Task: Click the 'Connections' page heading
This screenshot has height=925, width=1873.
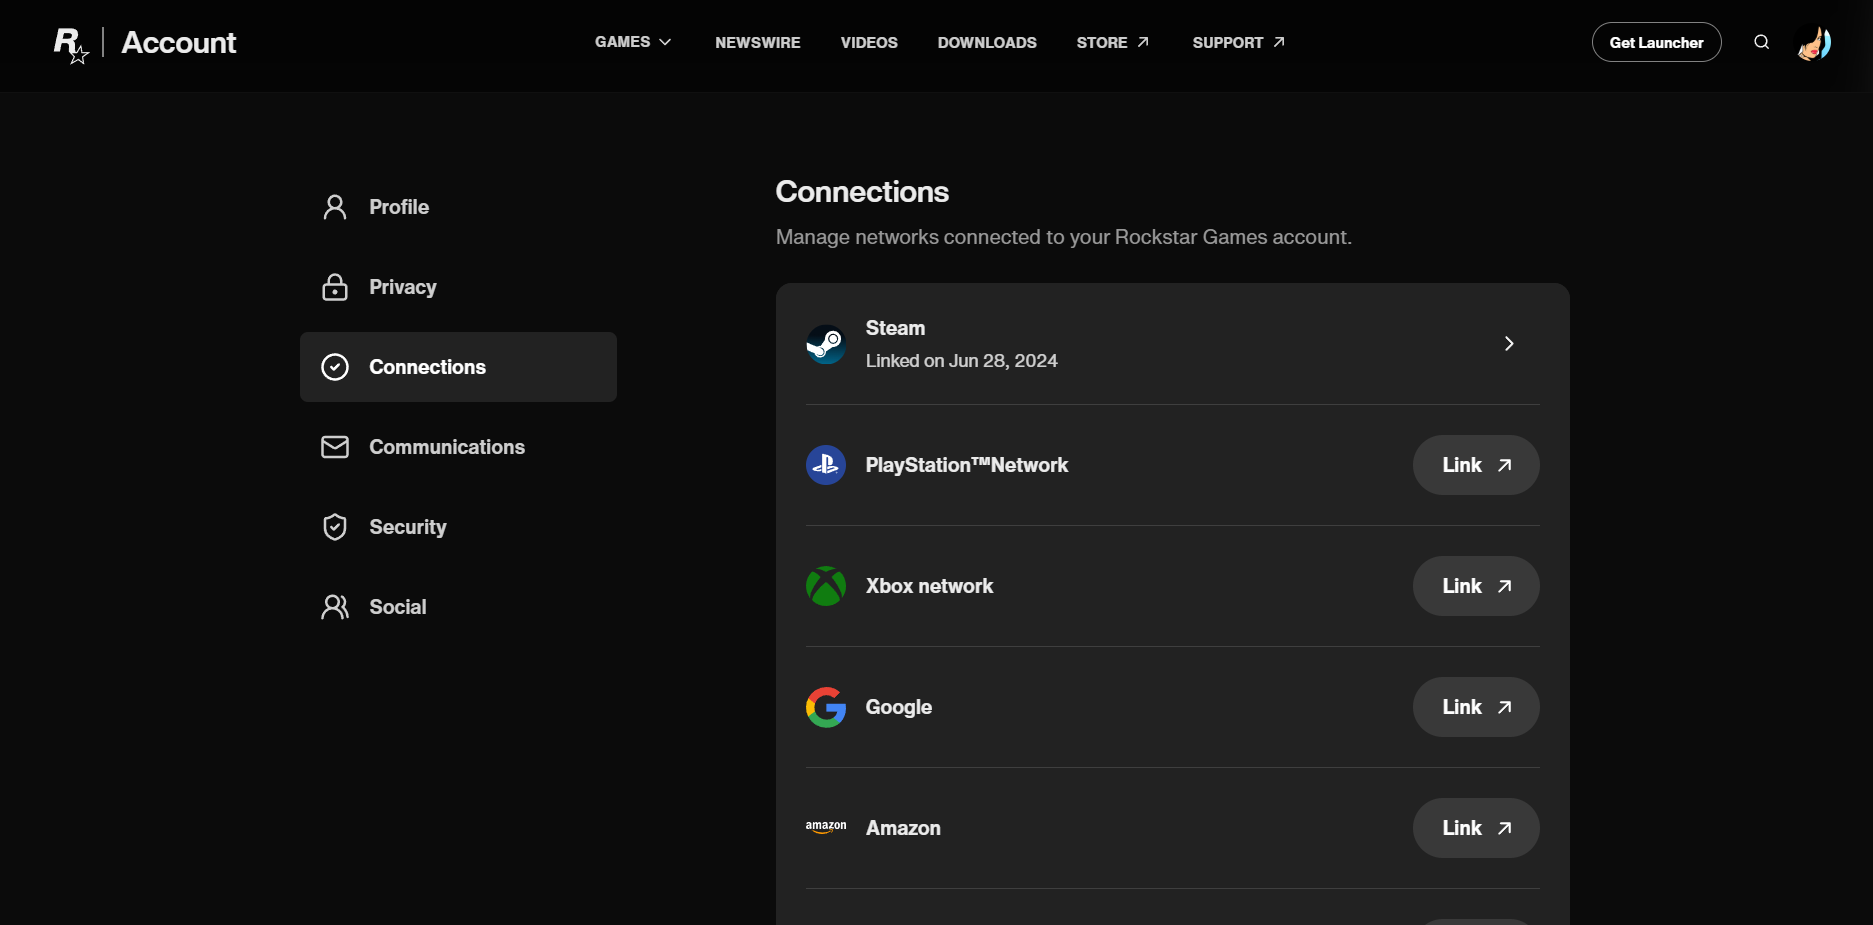Action: 862,192
